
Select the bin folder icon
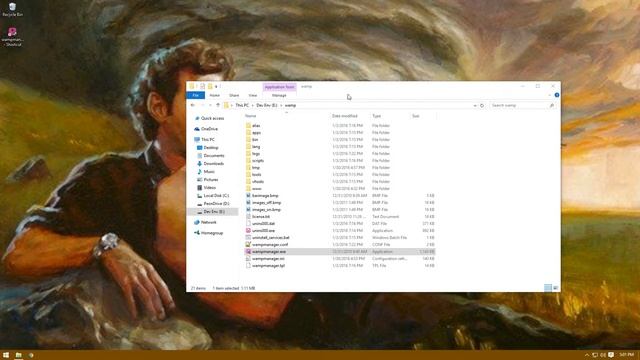pyautogui.click(x=249, y=140)
